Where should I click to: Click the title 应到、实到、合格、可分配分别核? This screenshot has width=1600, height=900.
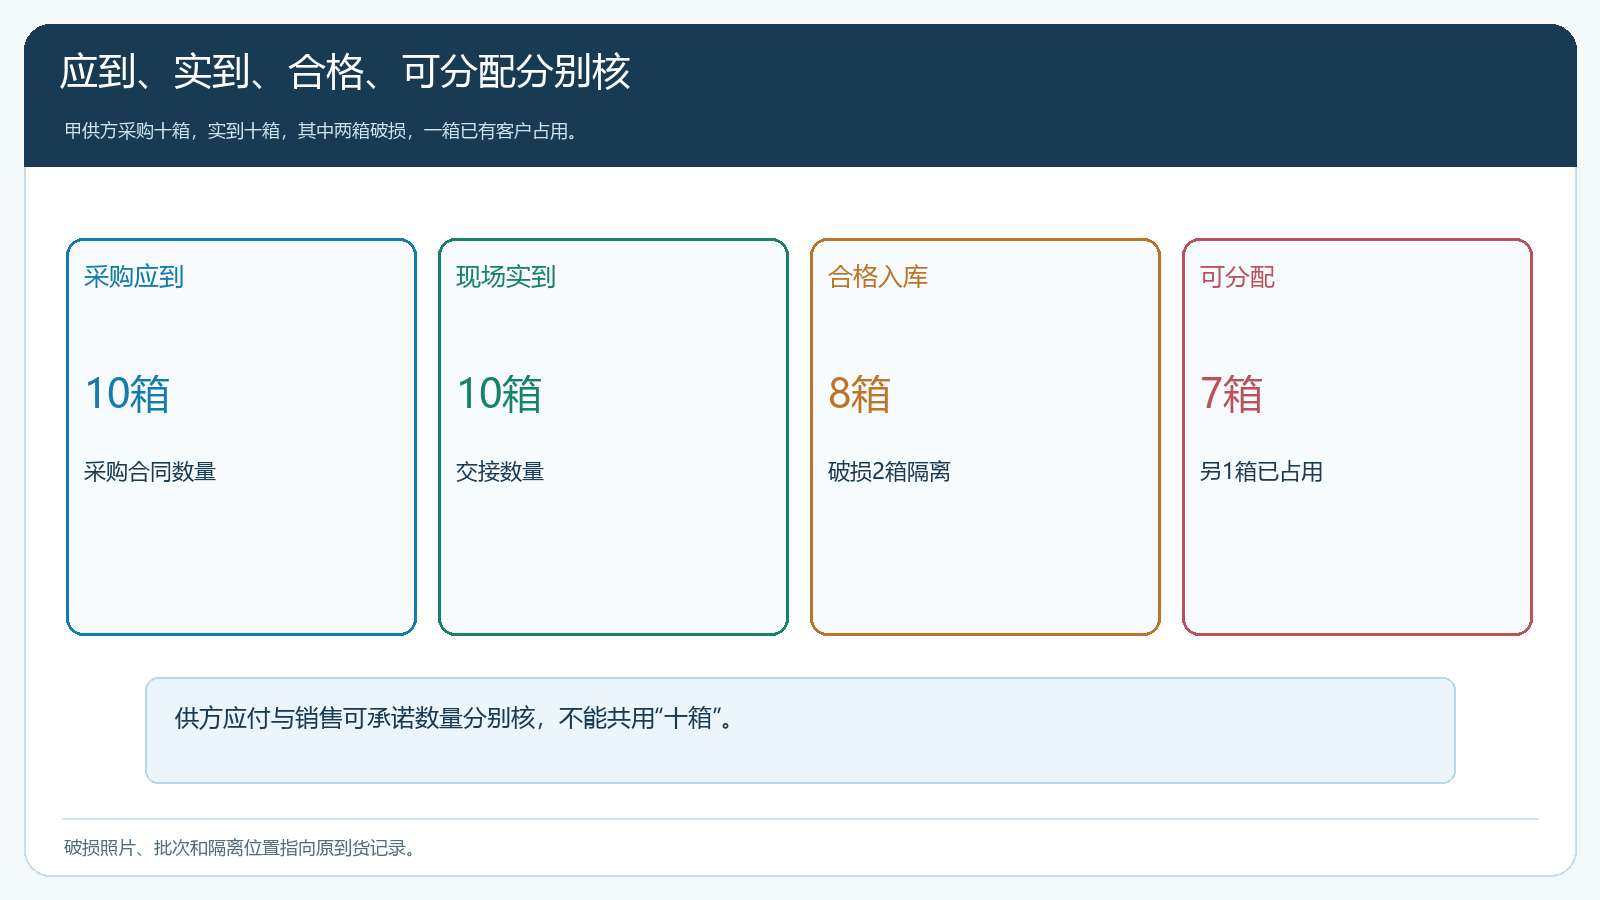coord(345,72)
